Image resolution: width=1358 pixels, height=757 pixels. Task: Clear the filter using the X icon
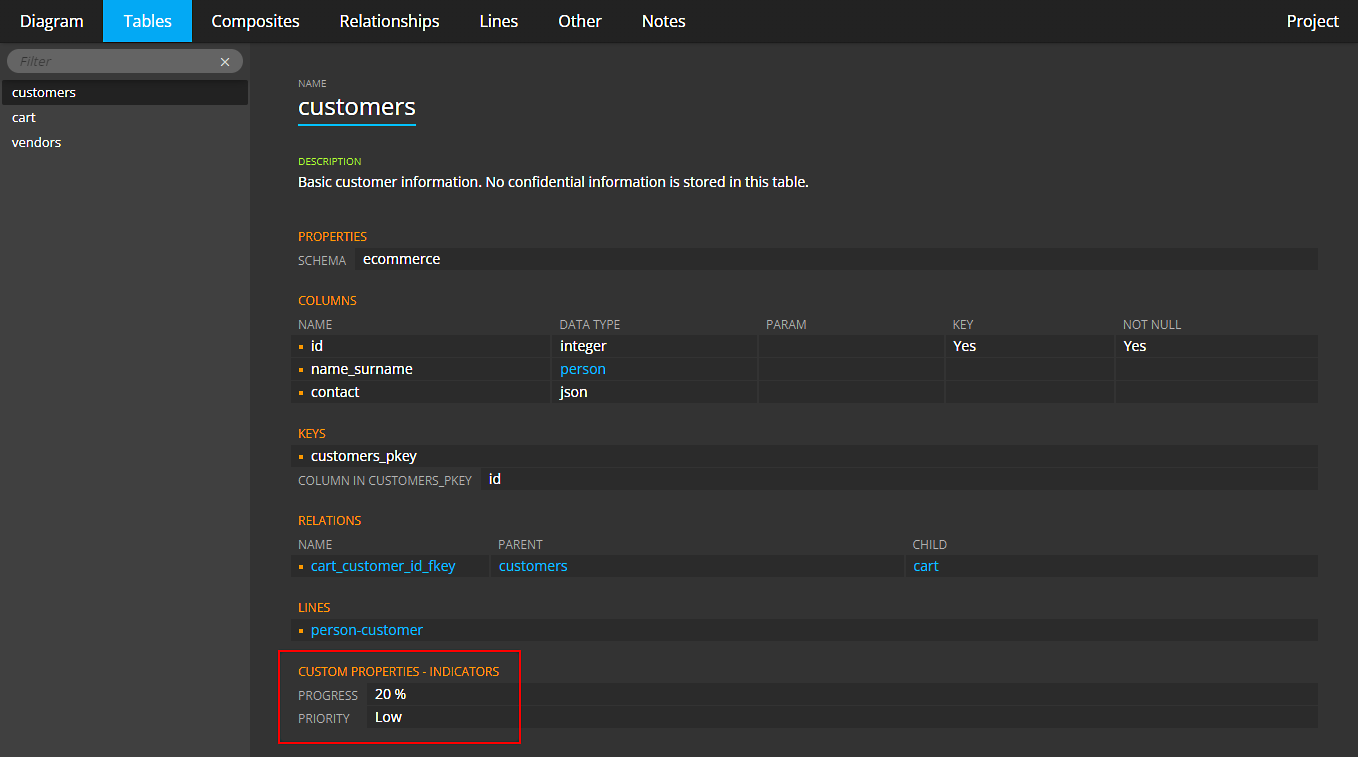(225, 62)
